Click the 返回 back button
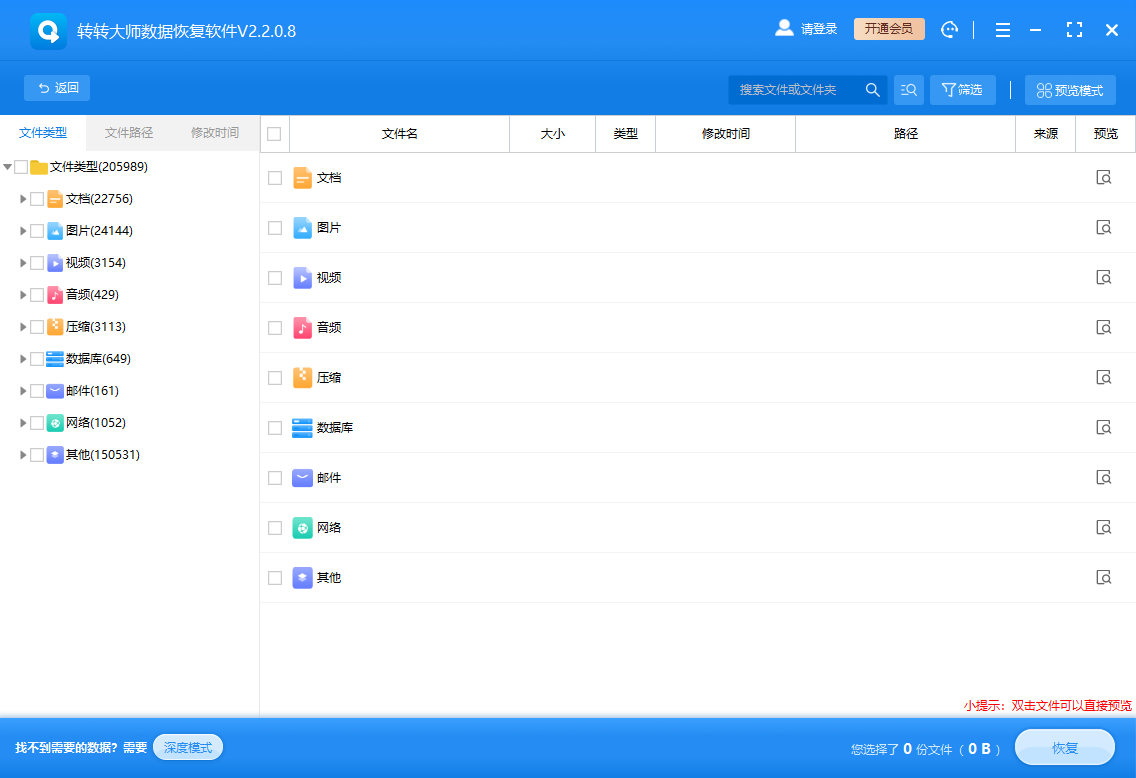The image size is (1136, 778). (57, 88)
